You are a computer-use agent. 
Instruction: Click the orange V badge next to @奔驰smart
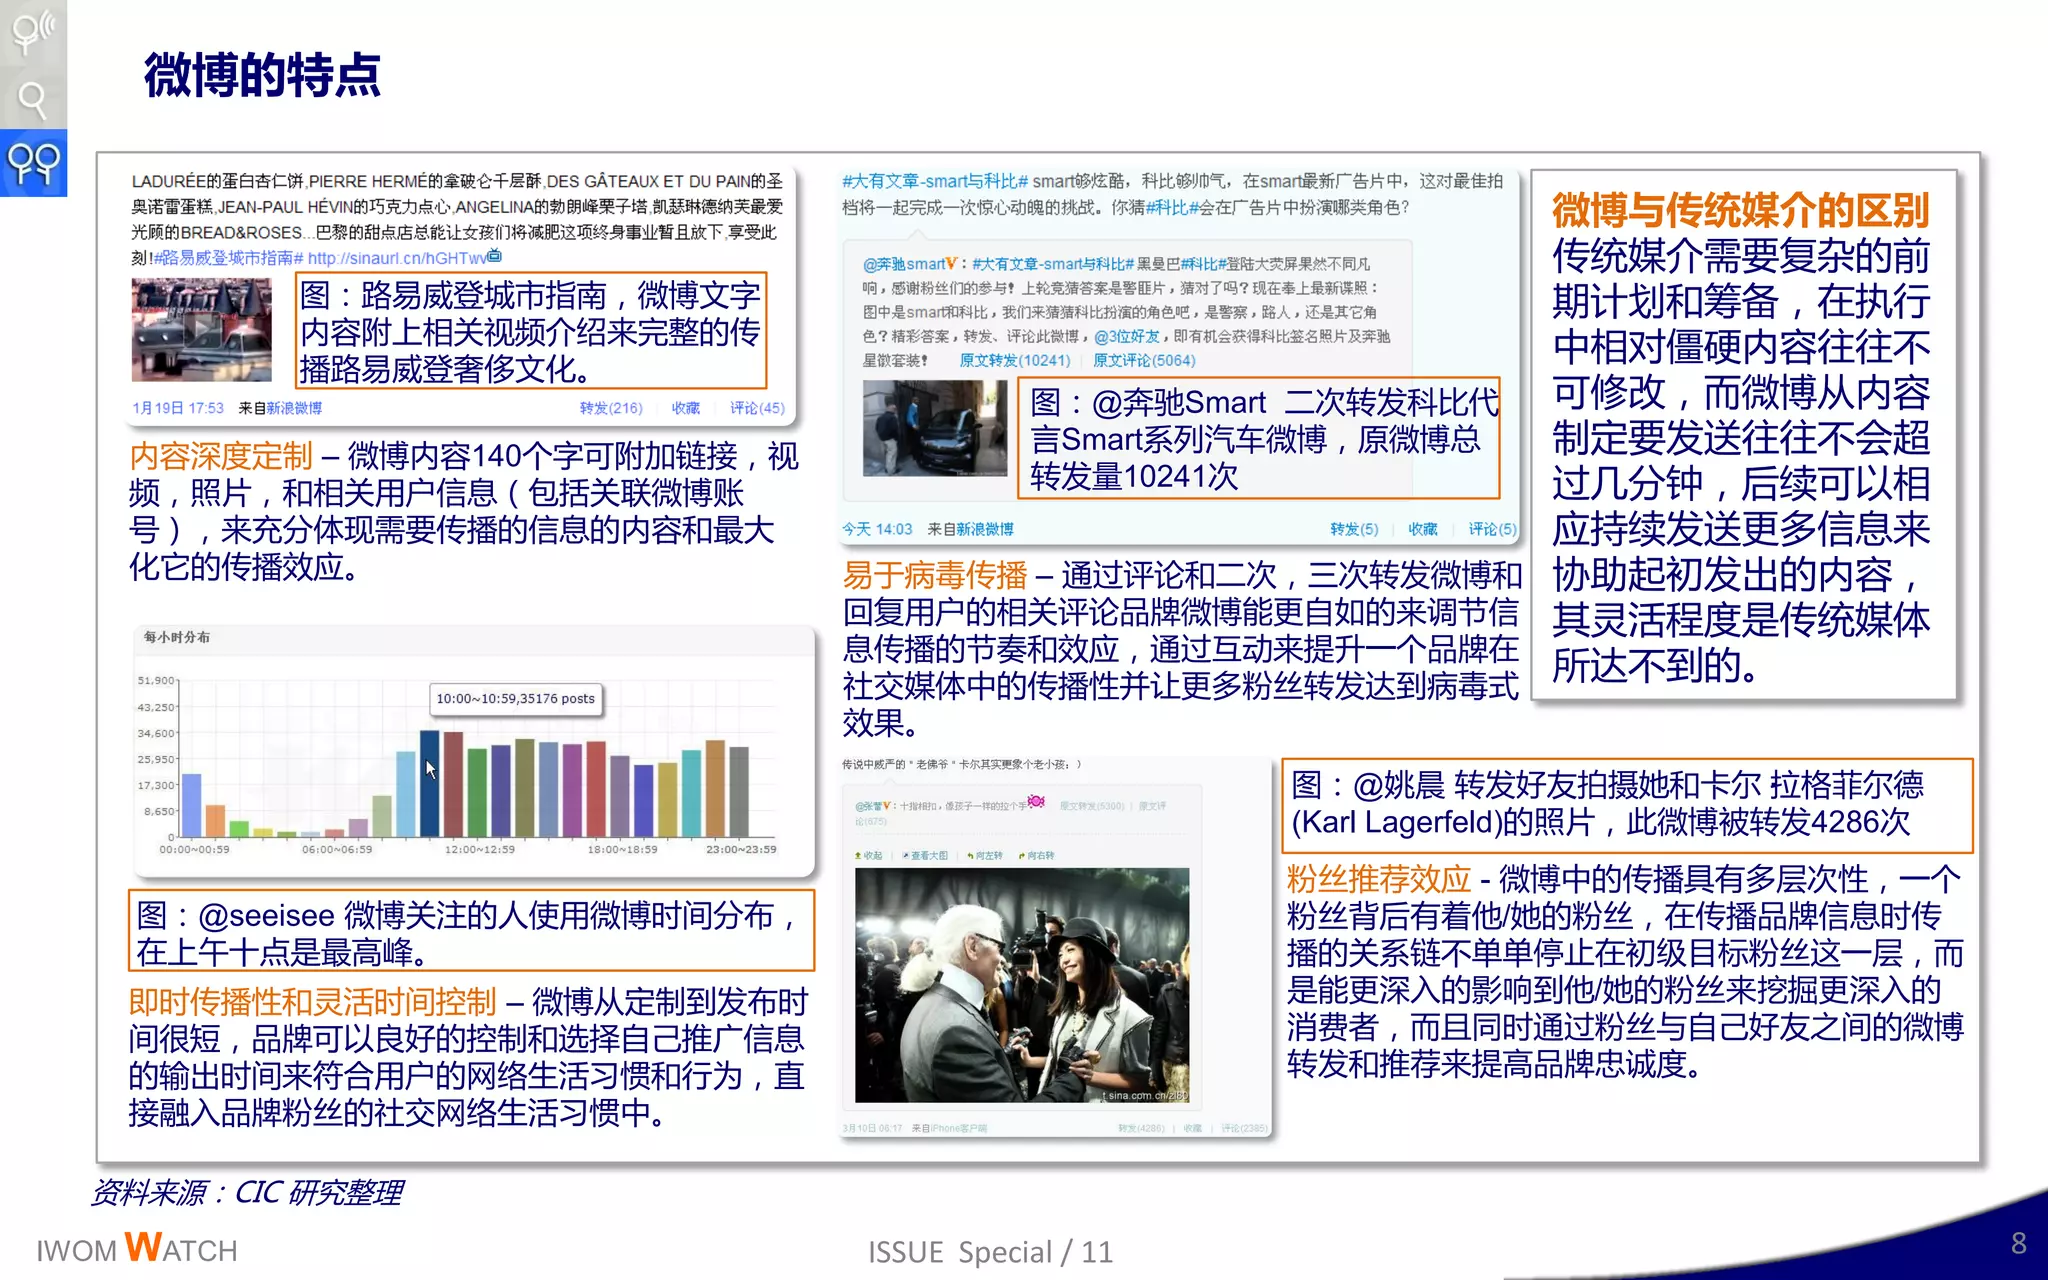pyautogui.click(x=952, y=263)
